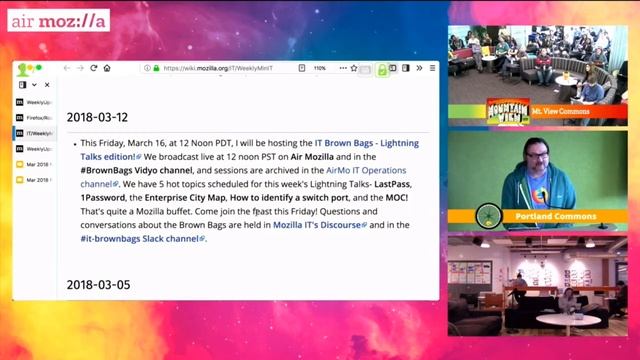Screen dimensions: 640x360
Task: Open the IT Brown Bags Lightning Talks link
Action: coord(367,143)
